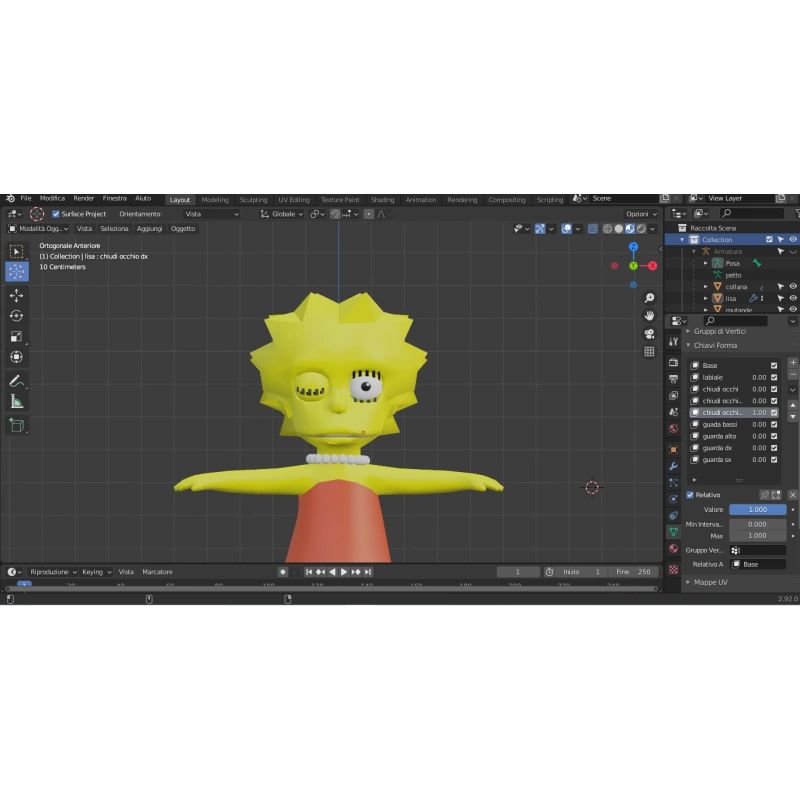Open the Output properties tab
This screenshot has height=800, width=800.
pos(673,379)
